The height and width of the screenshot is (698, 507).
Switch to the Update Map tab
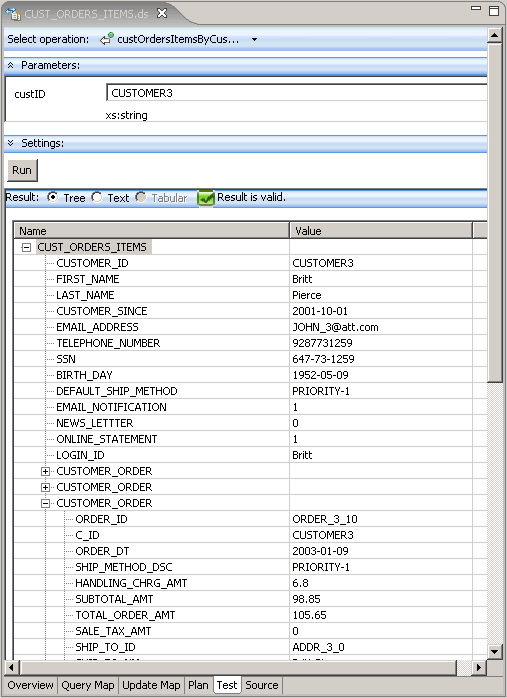[151, 685]
